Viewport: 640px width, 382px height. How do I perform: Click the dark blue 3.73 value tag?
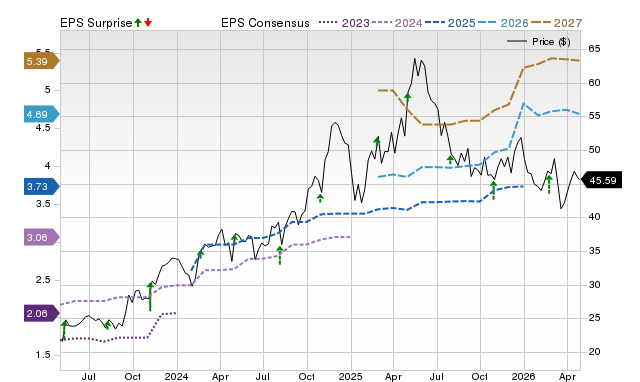click(x=42, y=187)
